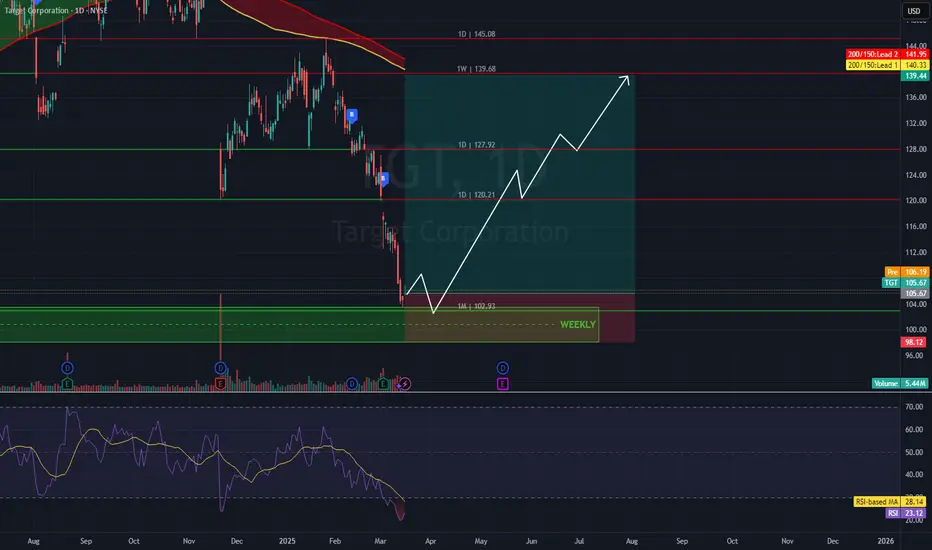Click the lightning bolt latest-update icon
Screen dimensions: 932x550
pyautogui.click(x=405, y=384)
